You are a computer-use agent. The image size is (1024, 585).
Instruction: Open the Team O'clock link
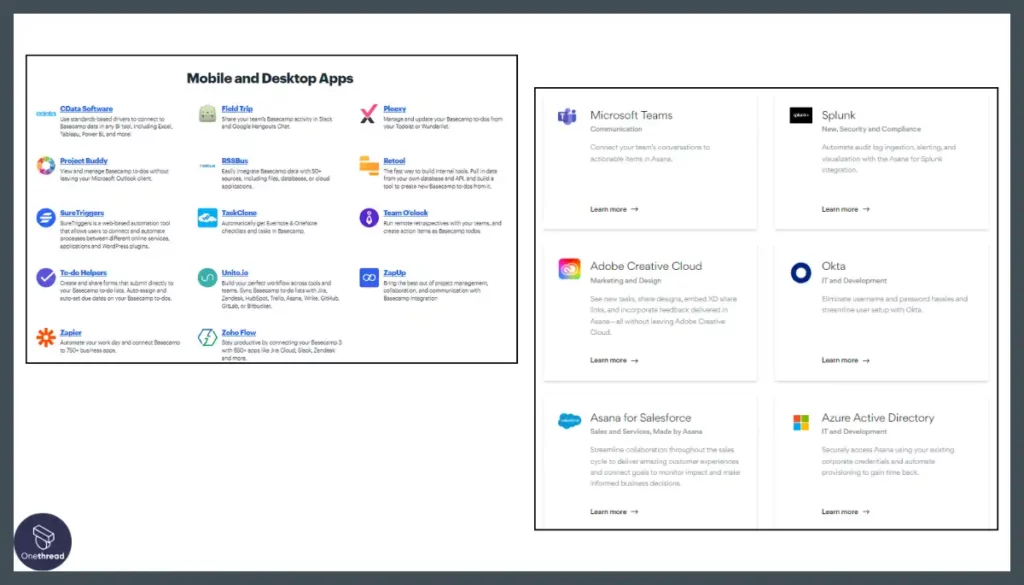(406, 213)
